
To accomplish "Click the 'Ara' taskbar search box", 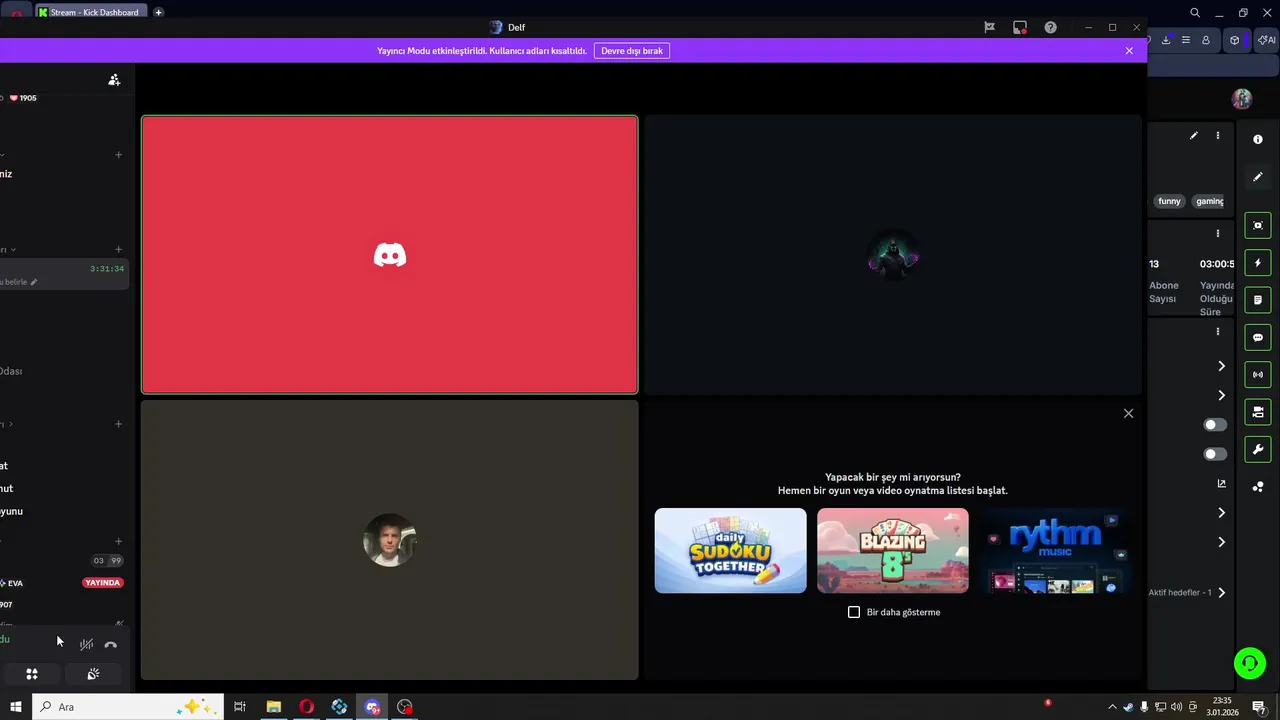I will click(127, 707).
